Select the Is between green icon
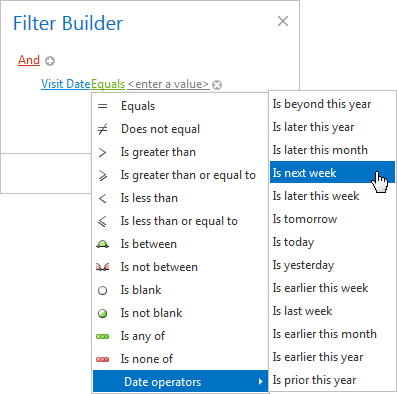 pyautogui.click(x=102, y=245)
